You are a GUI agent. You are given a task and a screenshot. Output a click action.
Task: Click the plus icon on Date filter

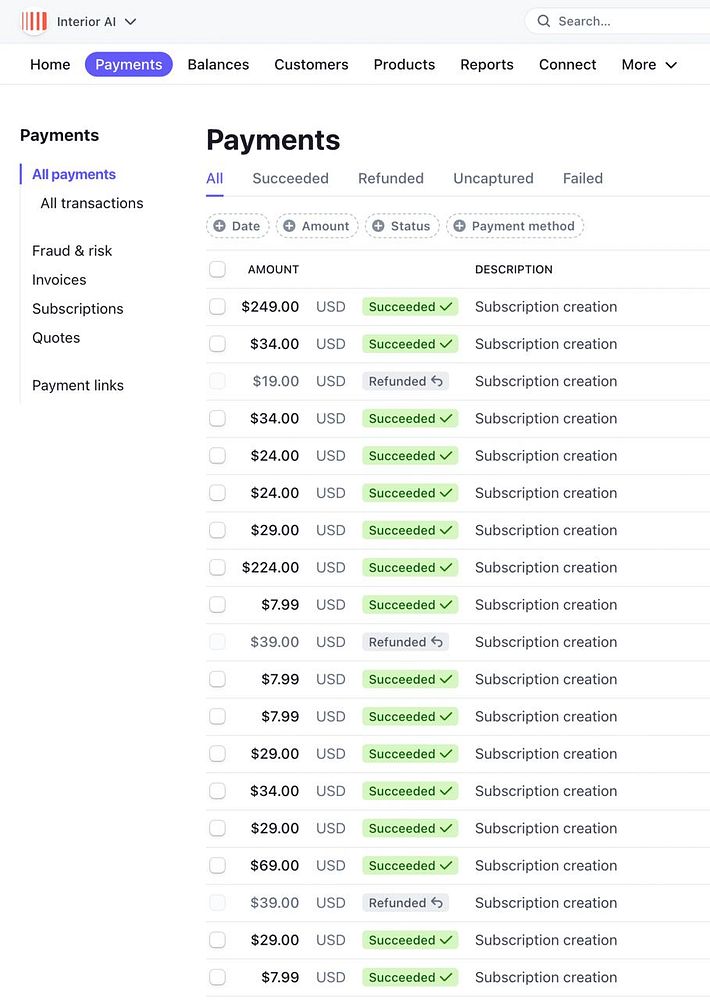220,226
